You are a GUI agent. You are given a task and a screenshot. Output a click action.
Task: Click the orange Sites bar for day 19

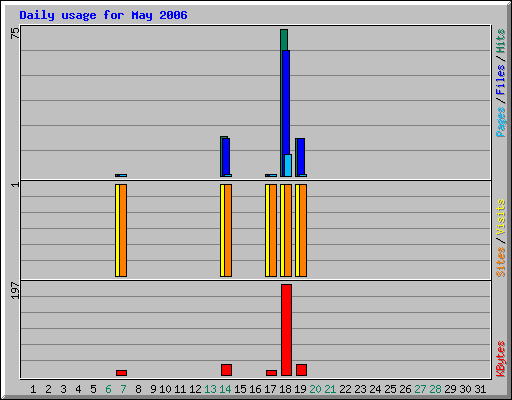point(303,230)
